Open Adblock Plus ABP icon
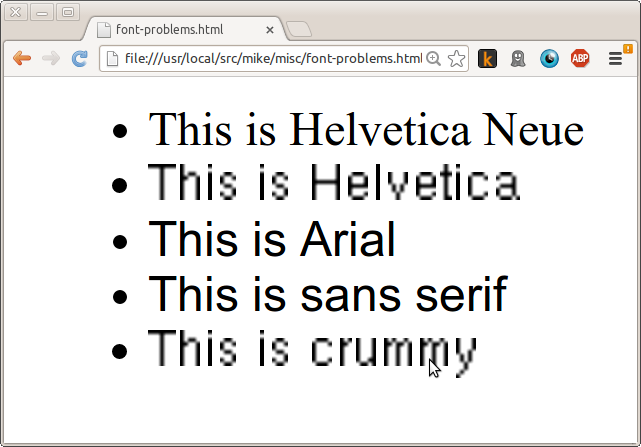 (x=580, y=58)
